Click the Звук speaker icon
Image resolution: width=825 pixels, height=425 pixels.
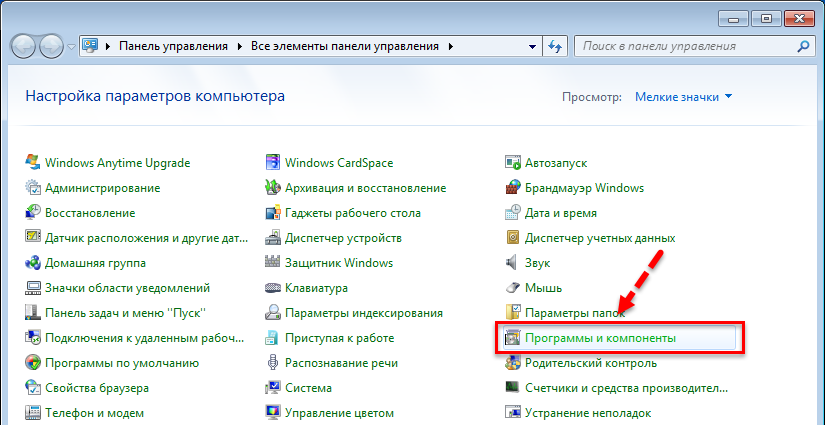pyautogui.click(x=513, y=263)
